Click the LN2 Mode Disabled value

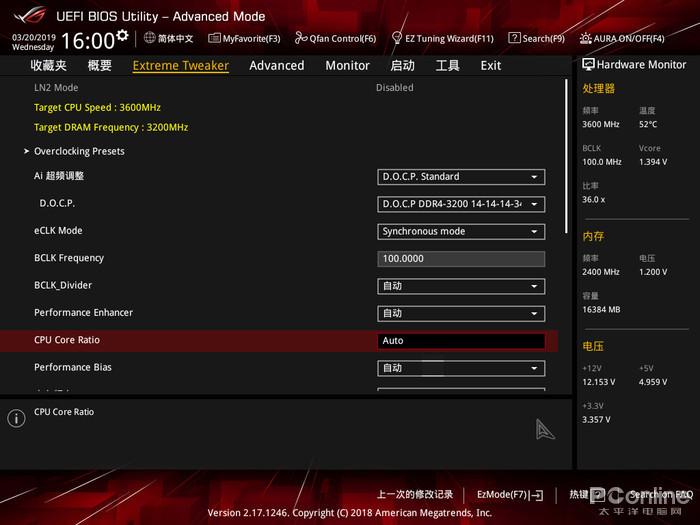tap(395, 88)
